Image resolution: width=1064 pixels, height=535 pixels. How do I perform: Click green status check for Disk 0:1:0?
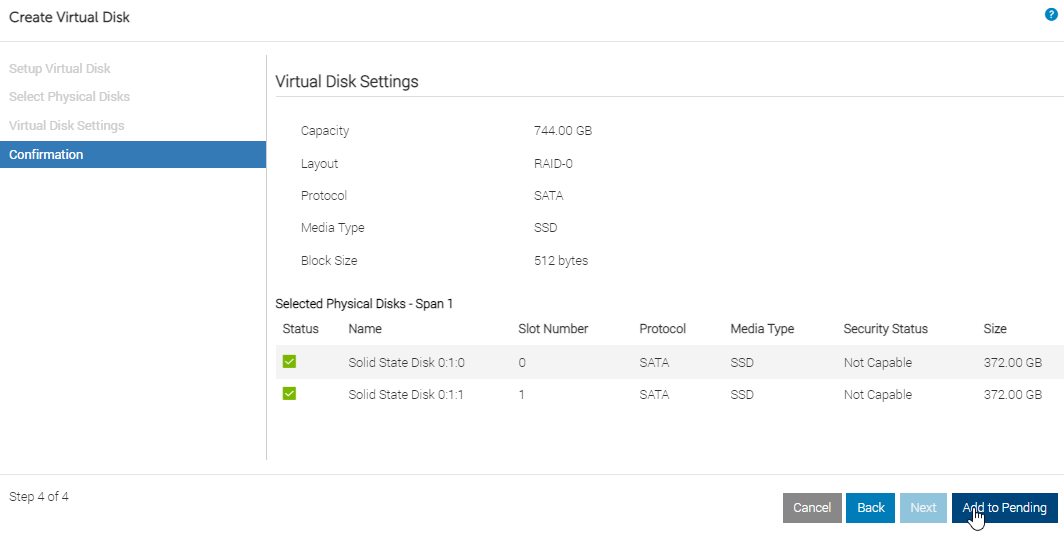(x=290, y=362)
